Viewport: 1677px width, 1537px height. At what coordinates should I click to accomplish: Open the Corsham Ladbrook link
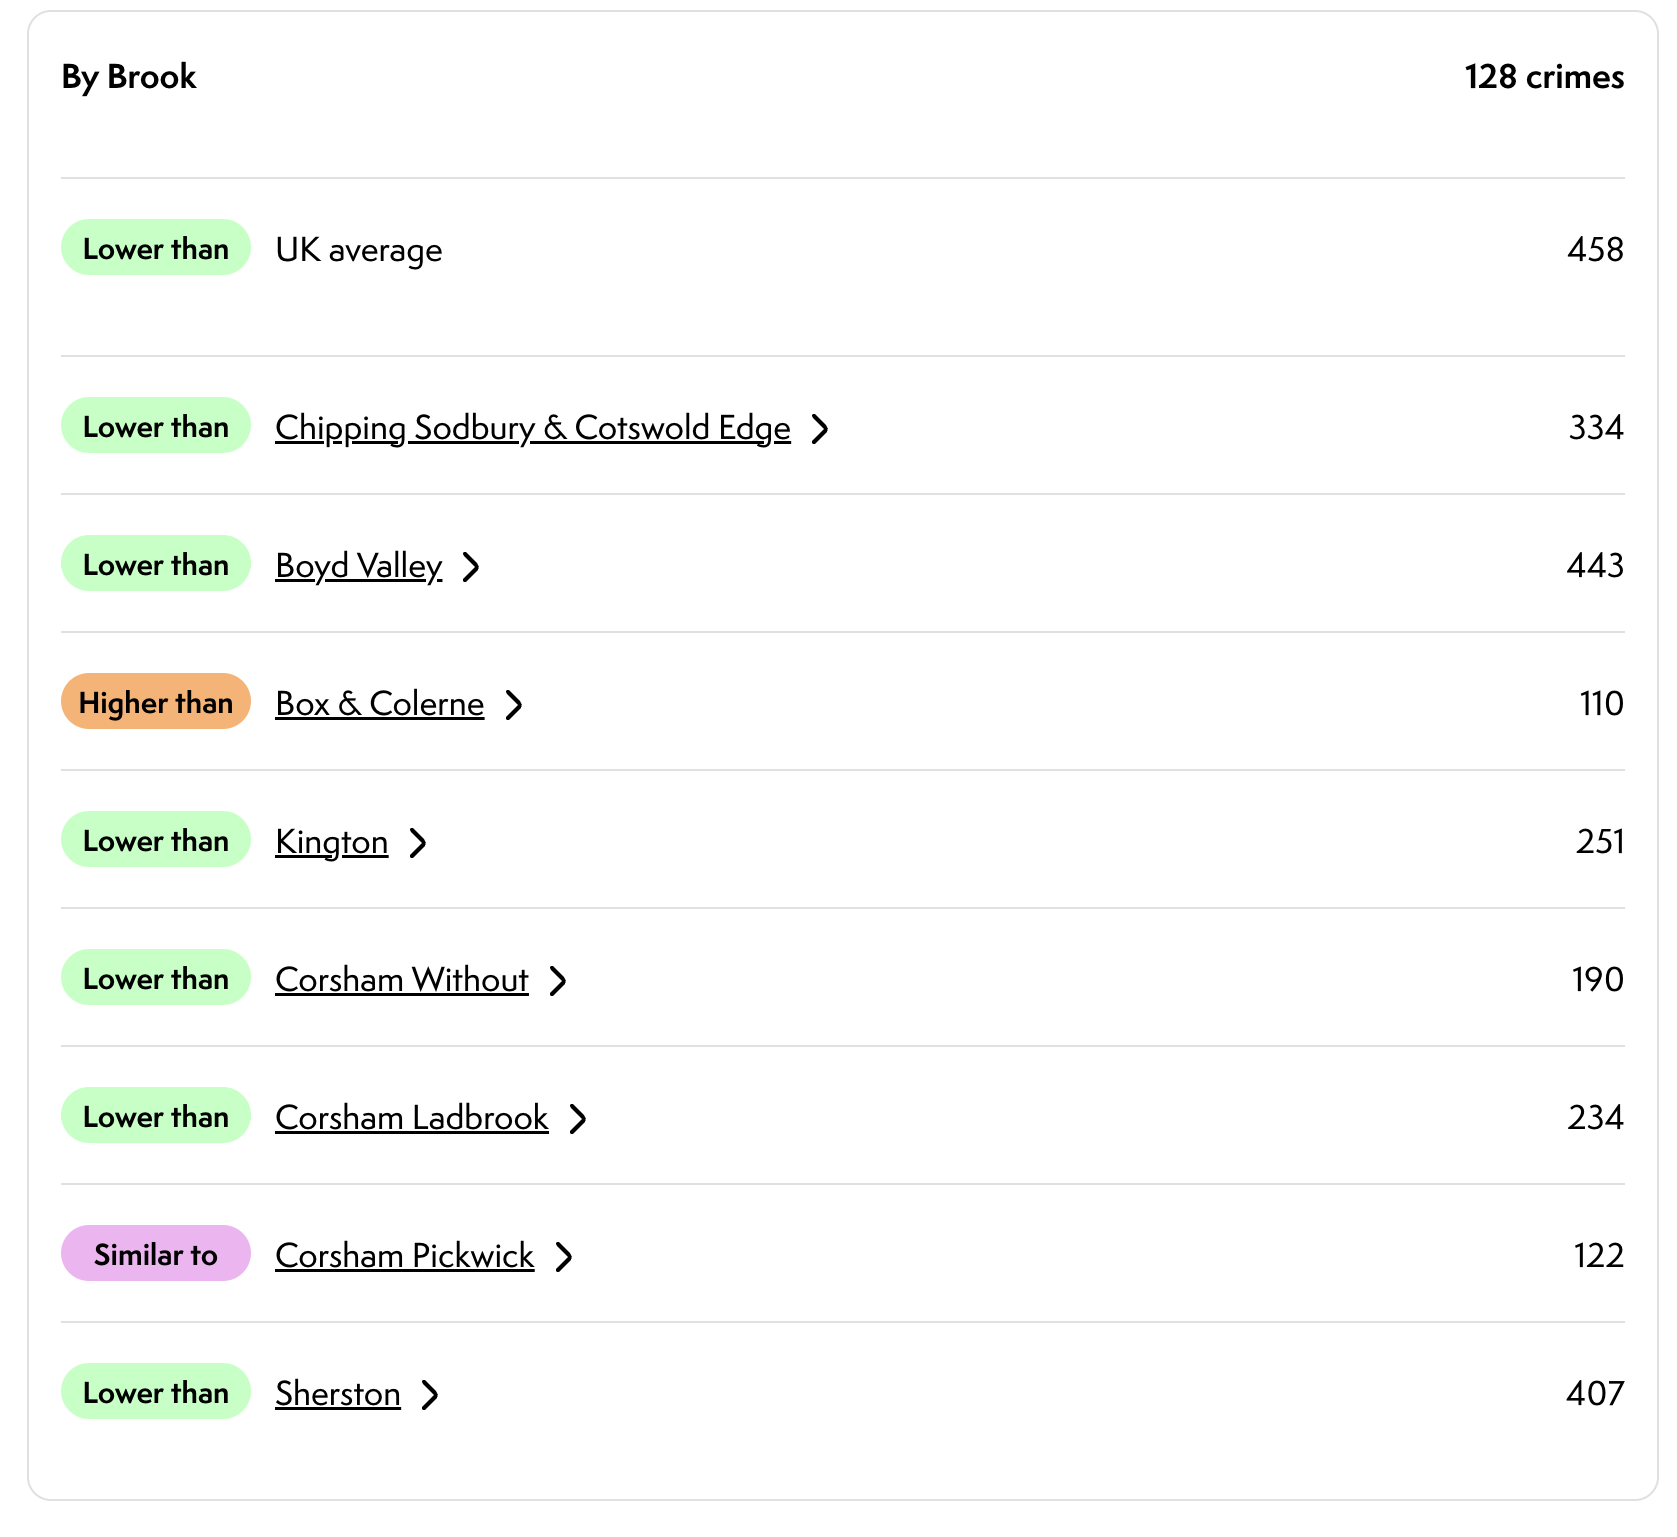pyautogui.click(x=411, y=1118)
